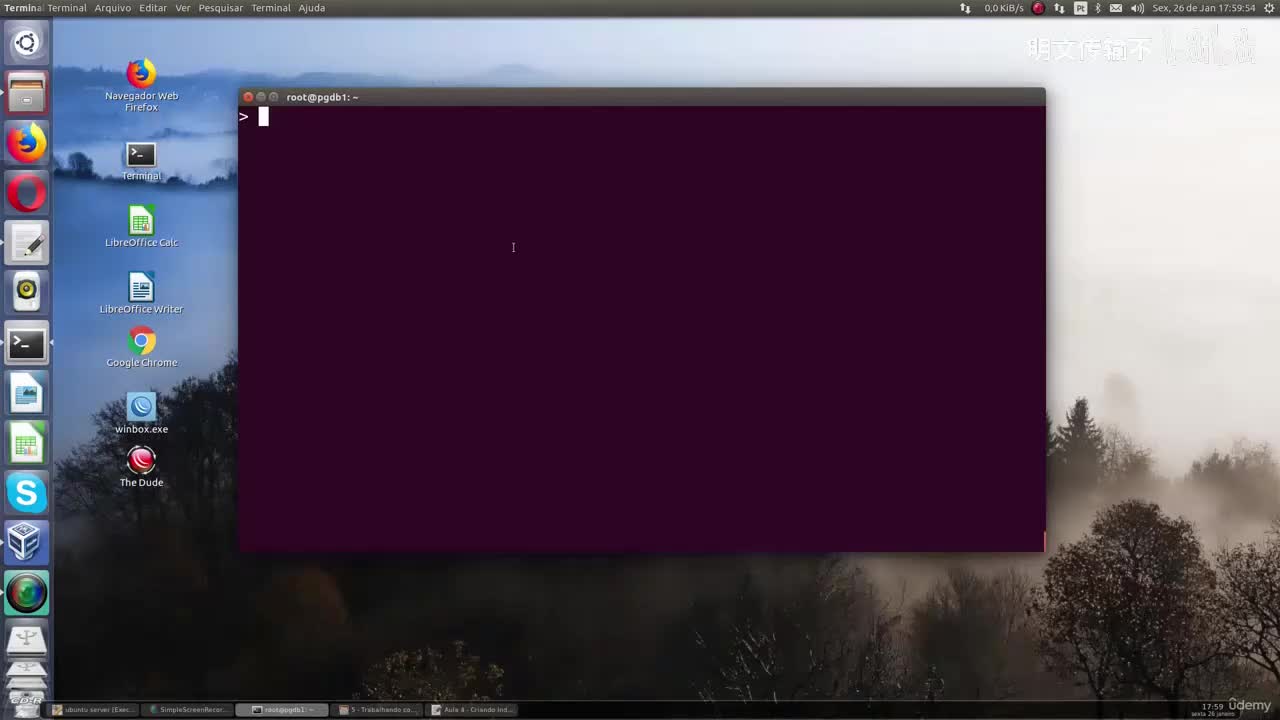
Task: Click the red recording indicator in the tray
Action: coord(1038,8)
